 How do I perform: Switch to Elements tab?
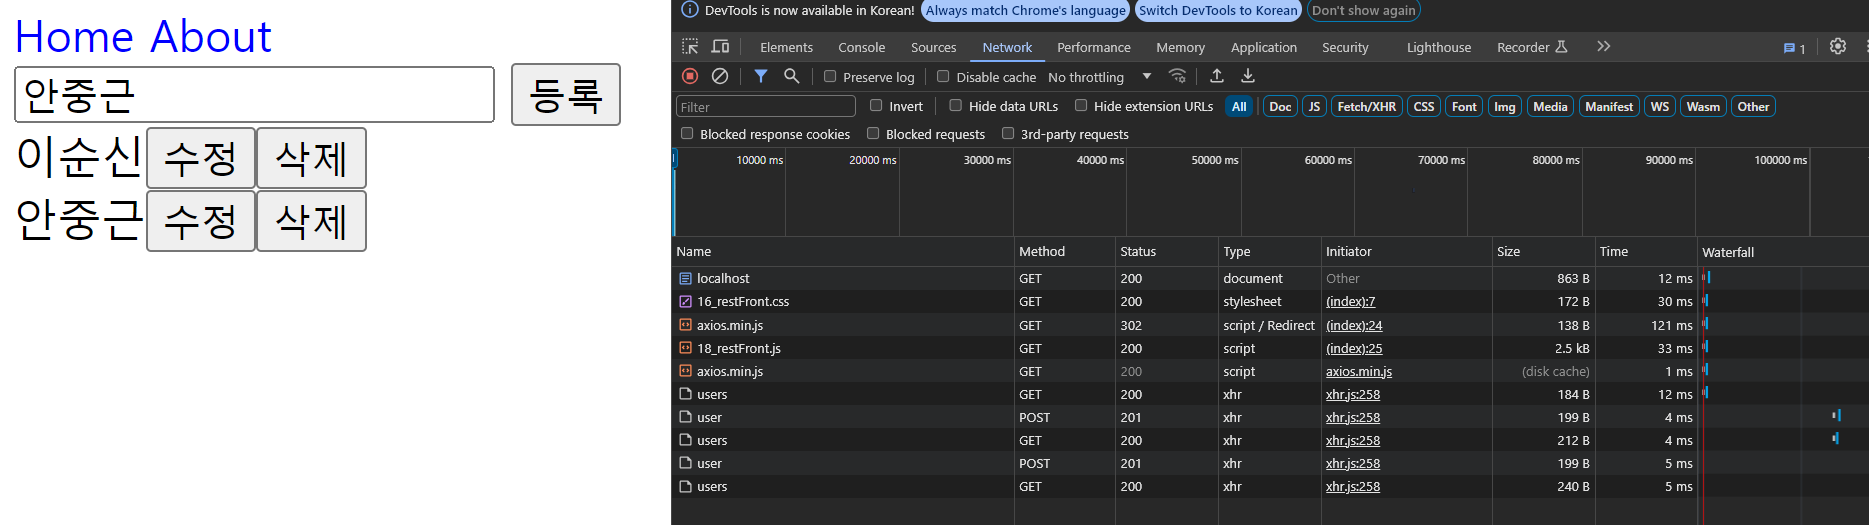coord(786,47)
